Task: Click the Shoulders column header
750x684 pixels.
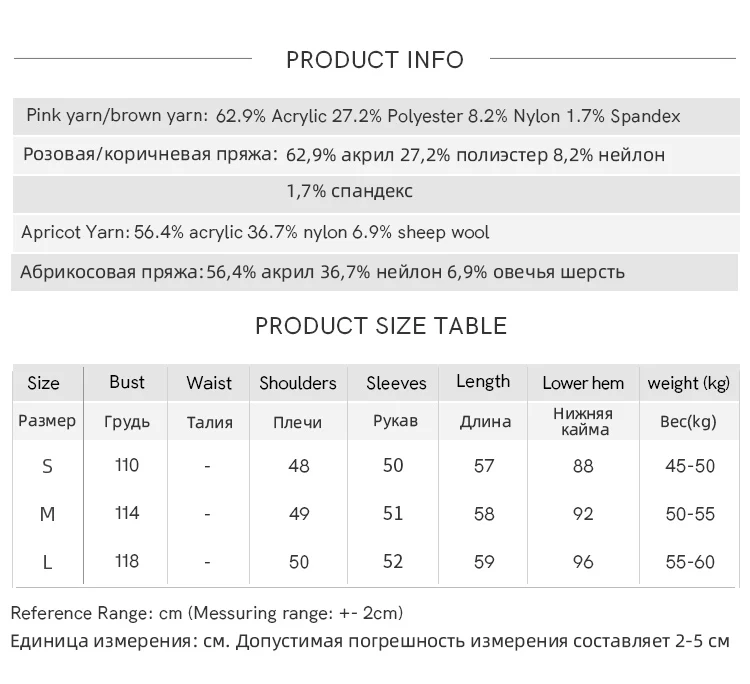Action: 298,383
